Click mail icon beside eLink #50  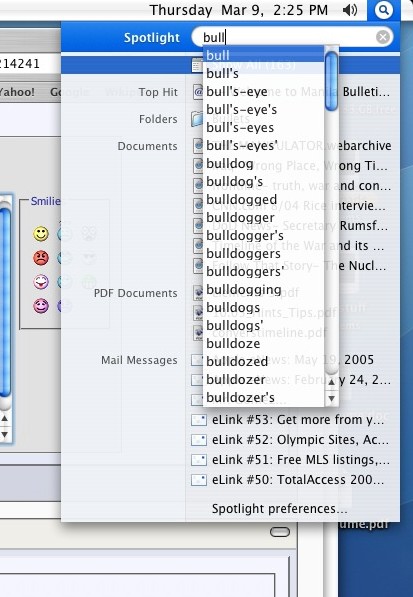[199, 480]
